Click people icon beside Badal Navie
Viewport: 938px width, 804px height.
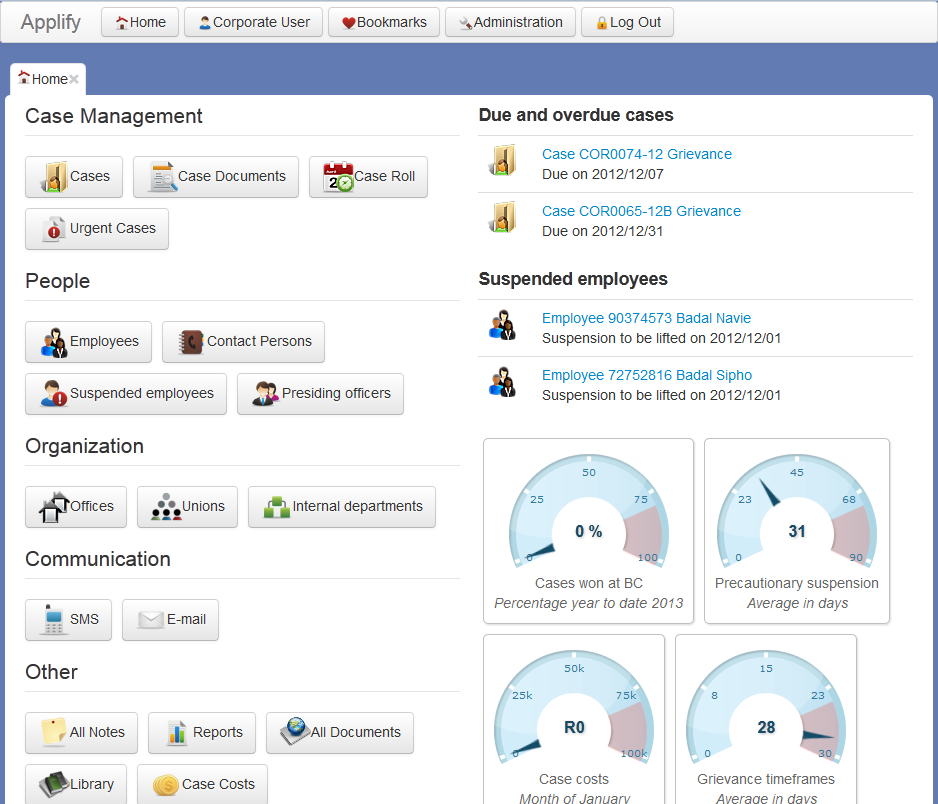pyautogui.click(x=502, y=325)
